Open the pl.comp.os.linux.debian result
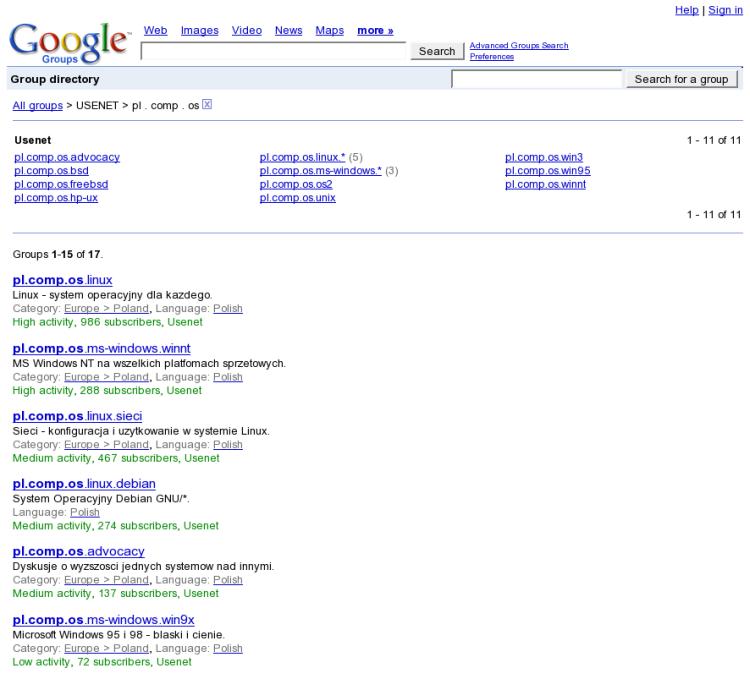This screenshot has height=679, width=750. 84,483
